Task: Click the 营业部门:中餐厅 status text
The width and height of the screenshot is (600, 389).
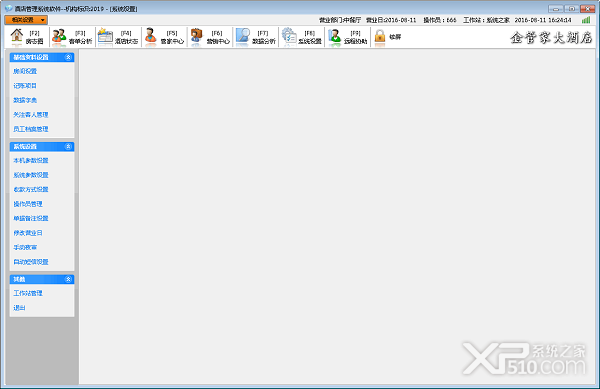Action: click(x=340, y=20)
